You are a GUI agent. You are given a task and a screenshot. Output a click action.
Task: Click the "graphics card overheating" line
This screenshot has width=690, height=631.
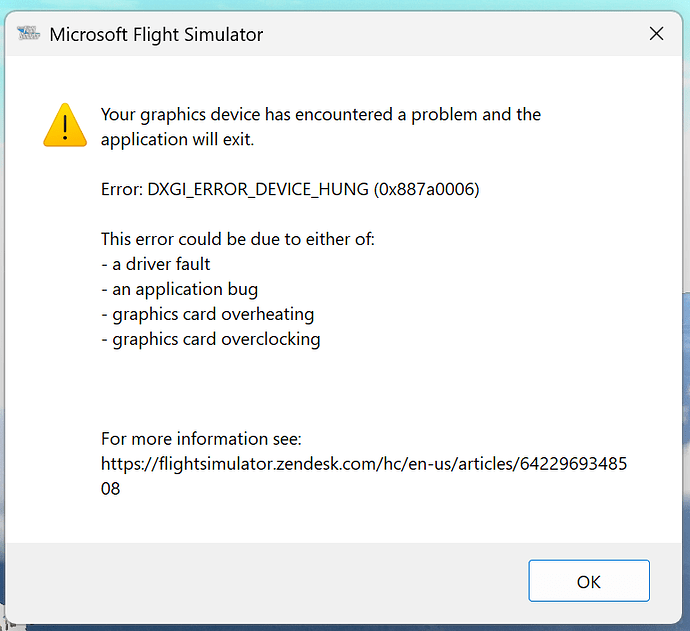207,314
